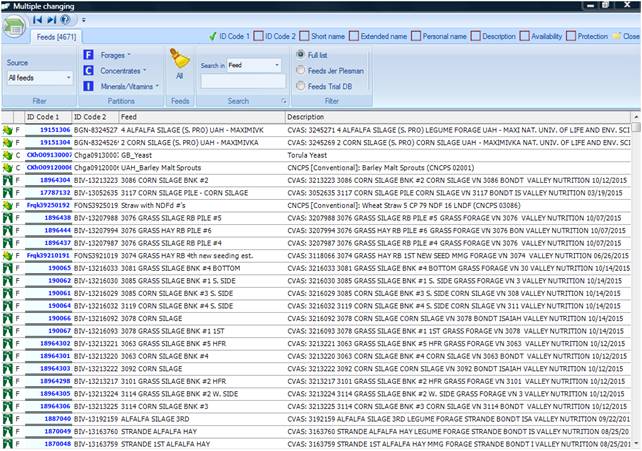Viewport: 642px width, 451px height.
Task: Sort by ID Code 2 column header
Action: (95, 117)
